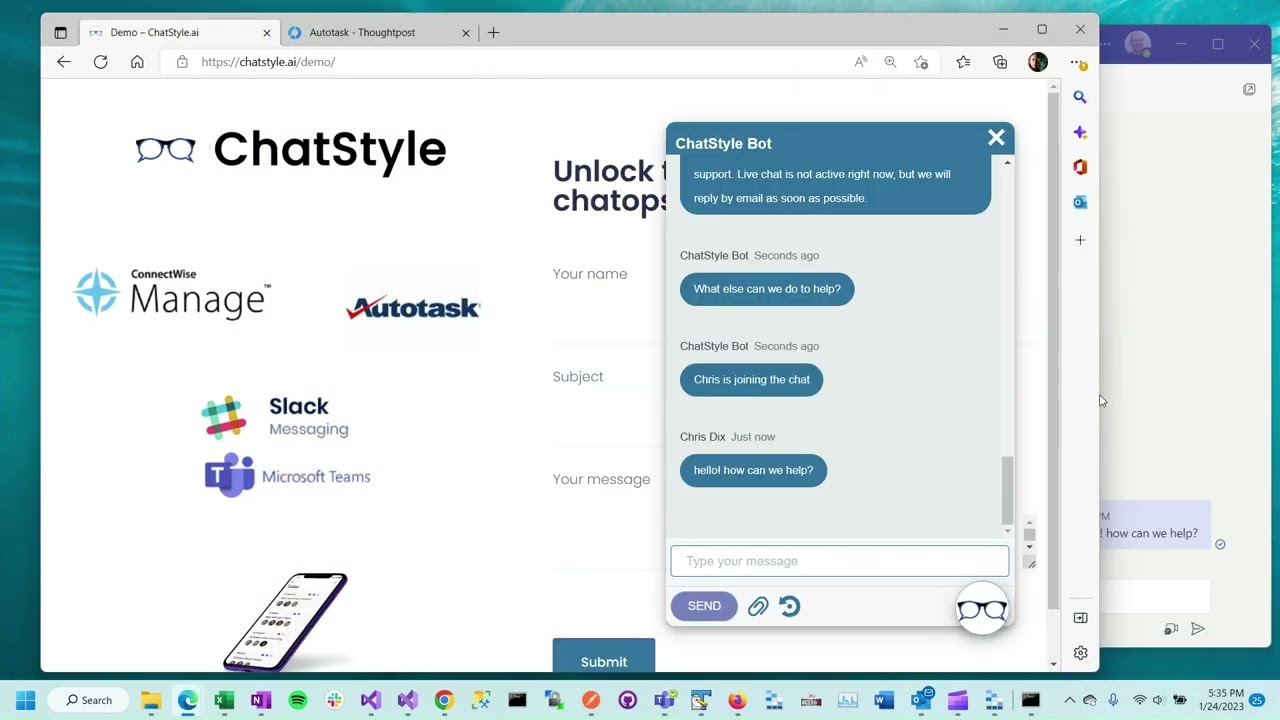Open a new browser tab
Viewport: 1280px width, 720px height.
click(x=493, y=32)
